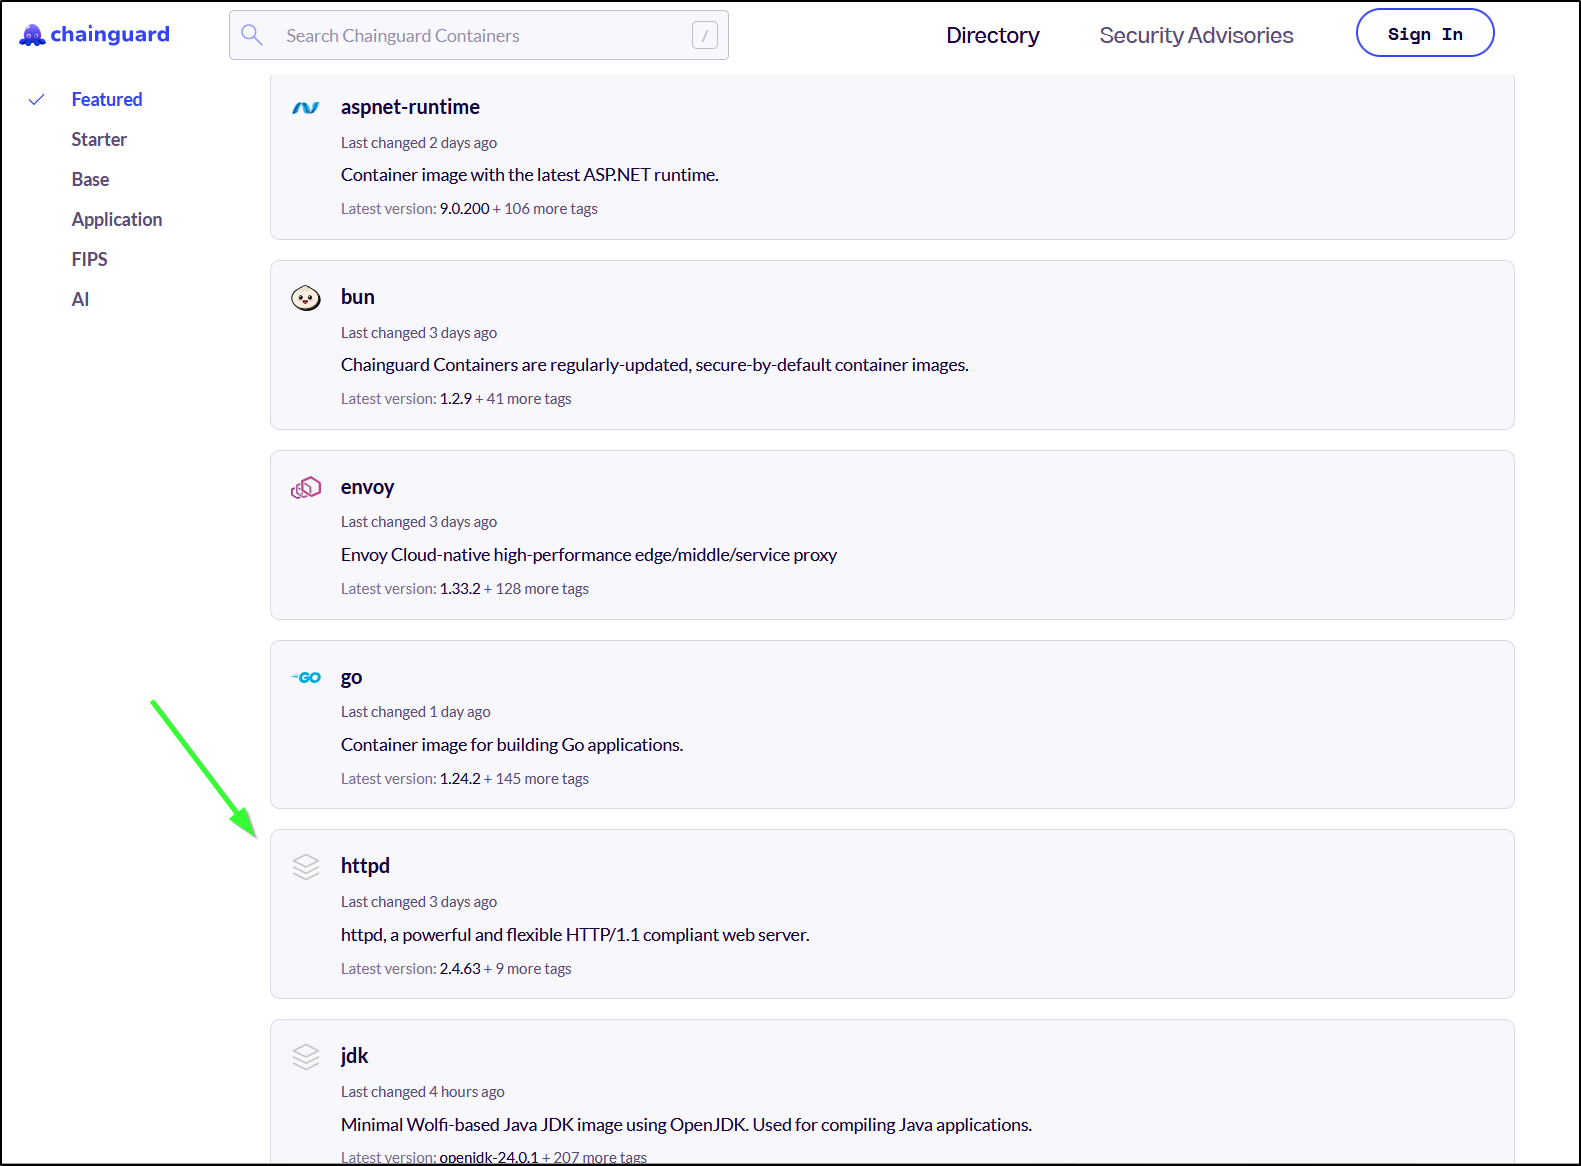Click the envoy logo icon

coord(306,488)
